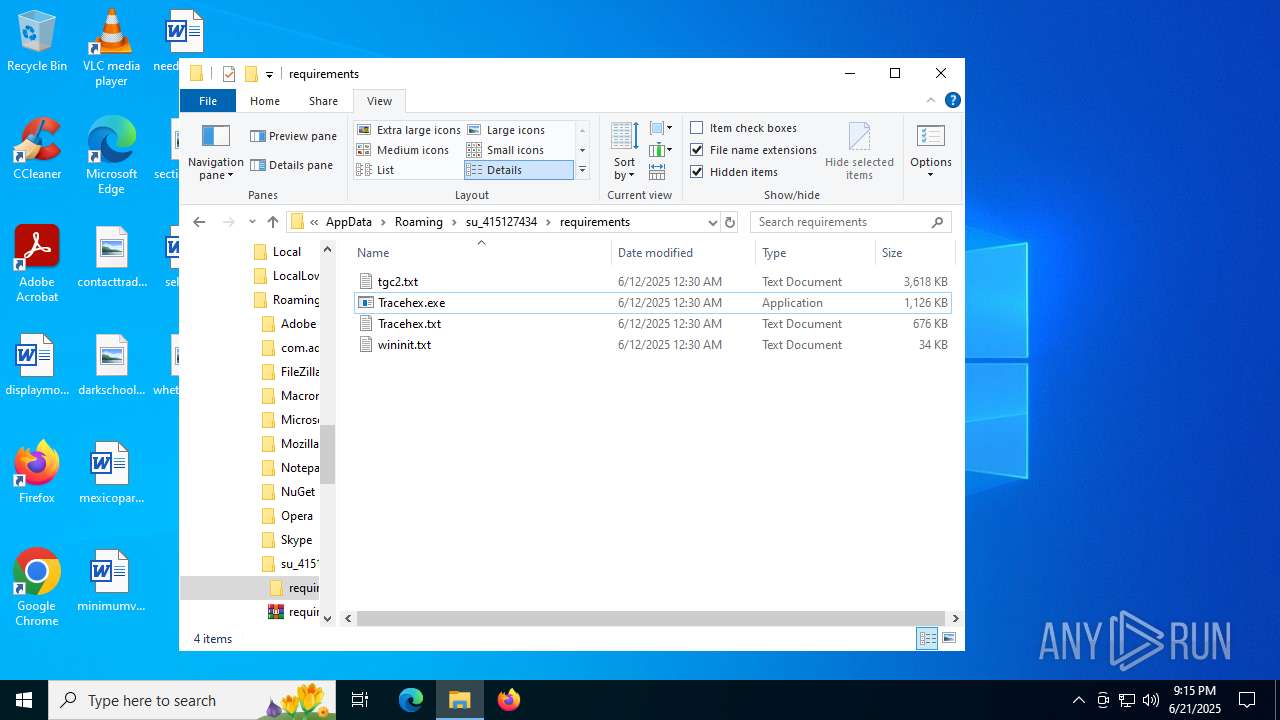Select the Tracehex.txt file
Screen dimensions: 1280x720
pyautogui.click(x=653, y=324)
